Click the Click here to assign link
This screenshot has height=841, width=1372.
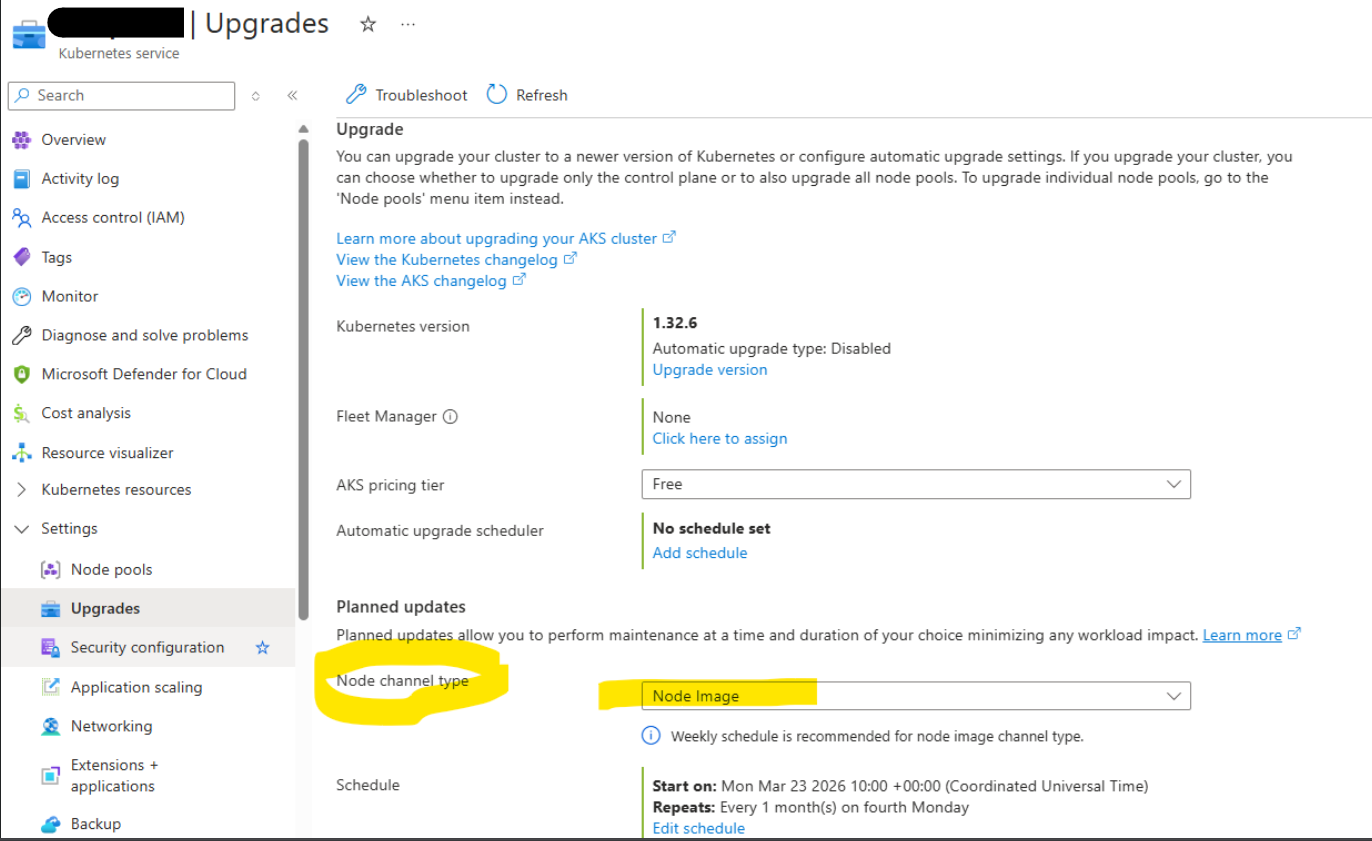coord(720,439)
